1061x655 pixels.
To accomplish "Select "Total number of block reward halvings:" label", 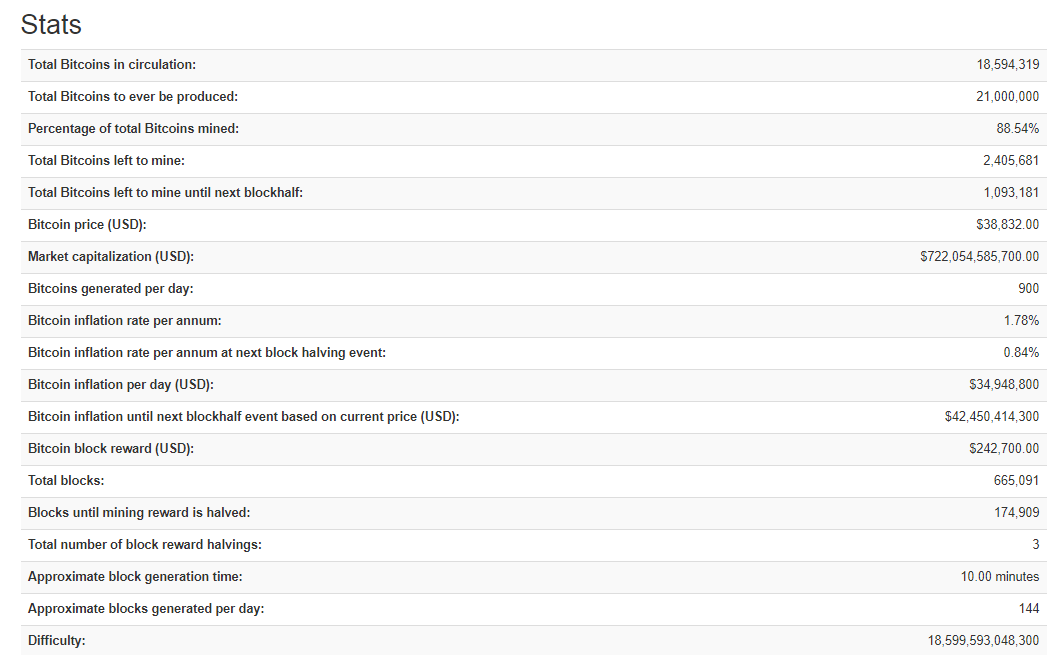I will [145, 545].
